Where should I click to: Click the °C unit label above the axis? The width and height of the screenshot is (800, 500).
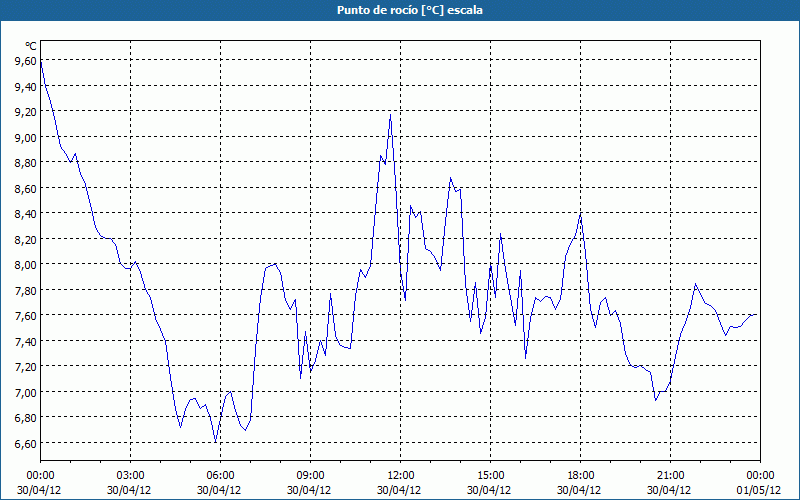31,46
